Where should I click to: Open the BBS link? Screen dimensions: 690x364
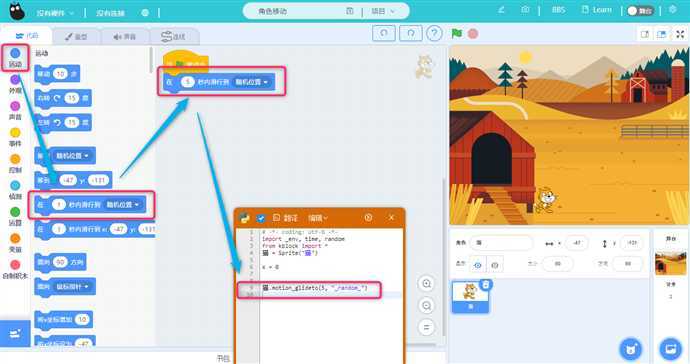click(558, 10)
